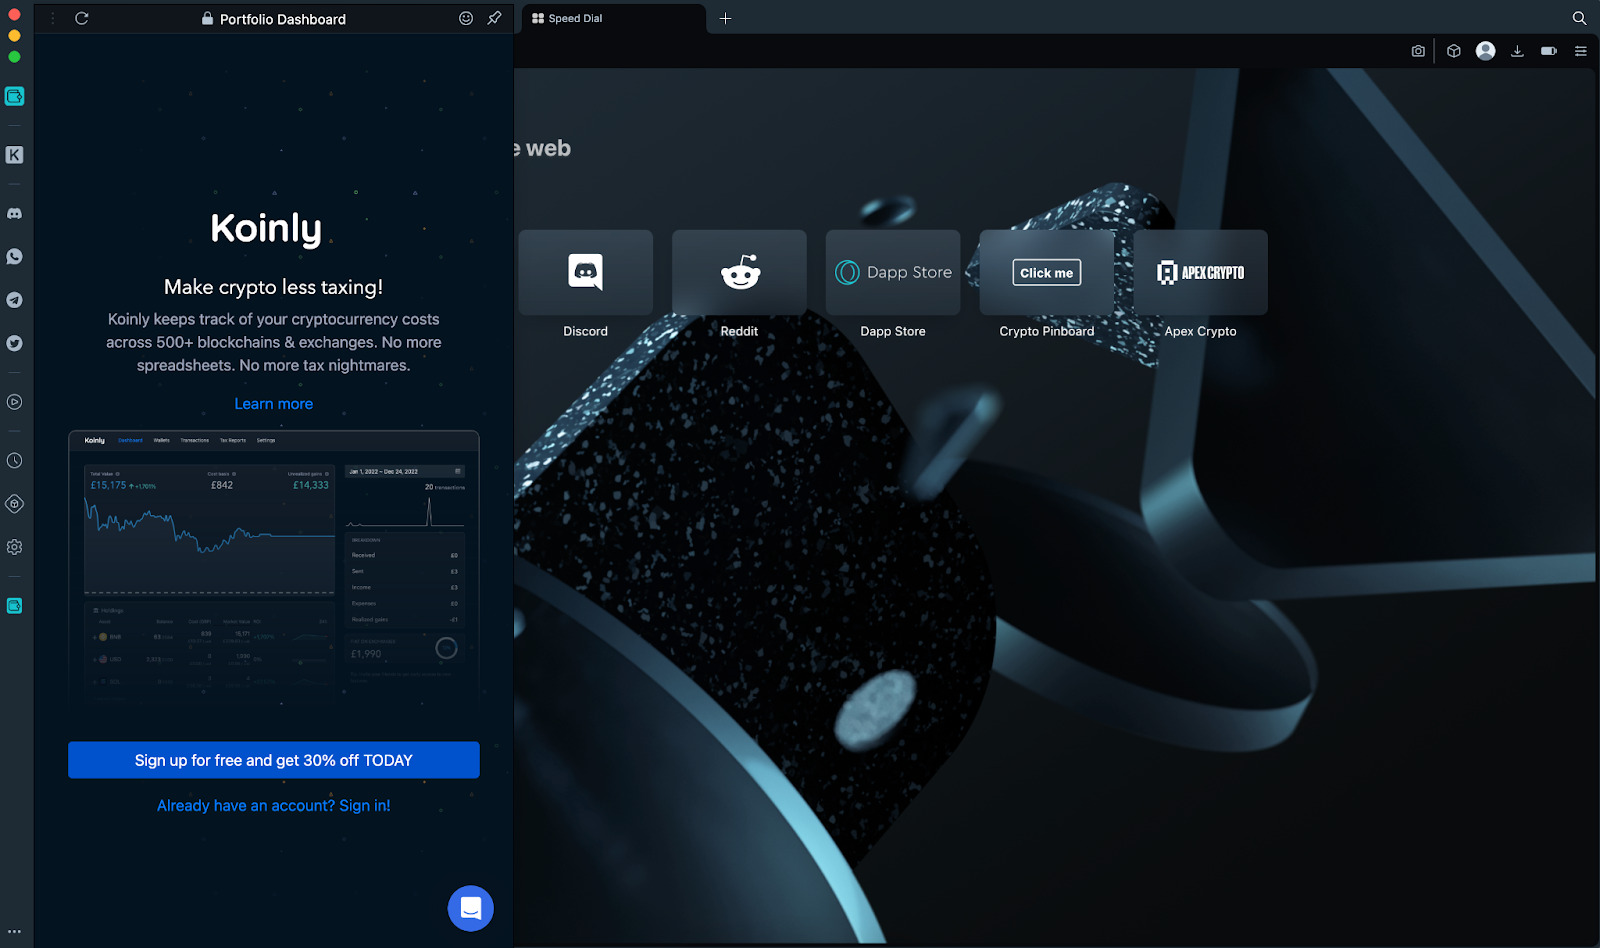This screenshot has width=1600, height=948.
Task: Click the search tabs magnifier icon
Action: 1579,18
